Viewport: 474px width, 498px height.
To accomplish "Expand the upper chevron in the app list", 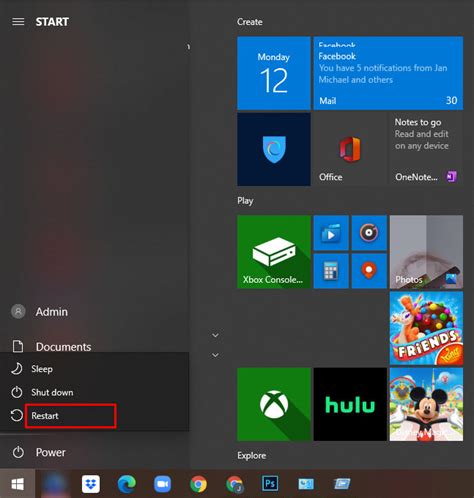I will point(215,335).
